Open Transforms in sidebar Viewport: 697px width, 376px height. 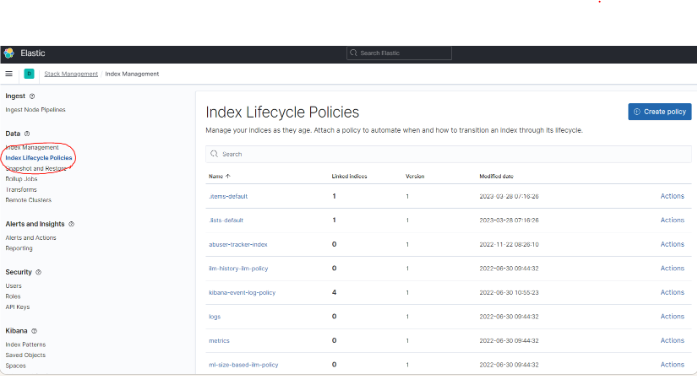point(21,189)
